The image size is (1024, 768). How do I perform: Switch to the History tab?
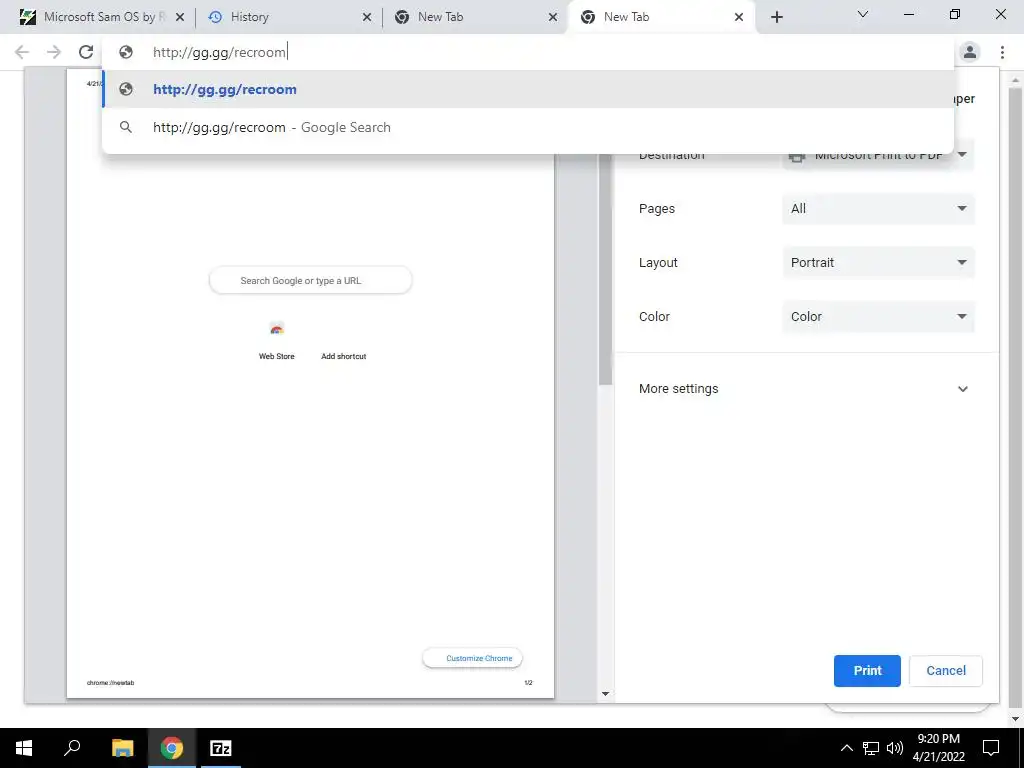click(287, 17)
